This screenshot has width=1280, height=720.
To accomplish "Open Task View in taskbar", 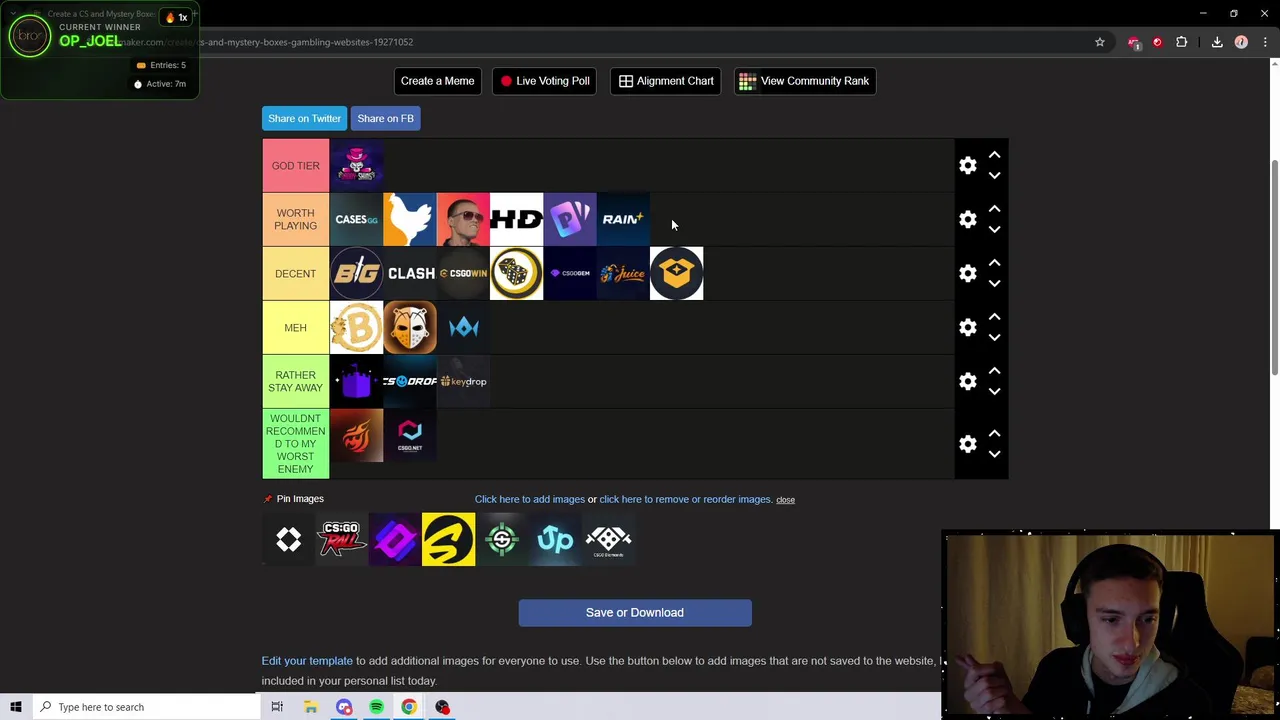I will [x=277, y=707].
